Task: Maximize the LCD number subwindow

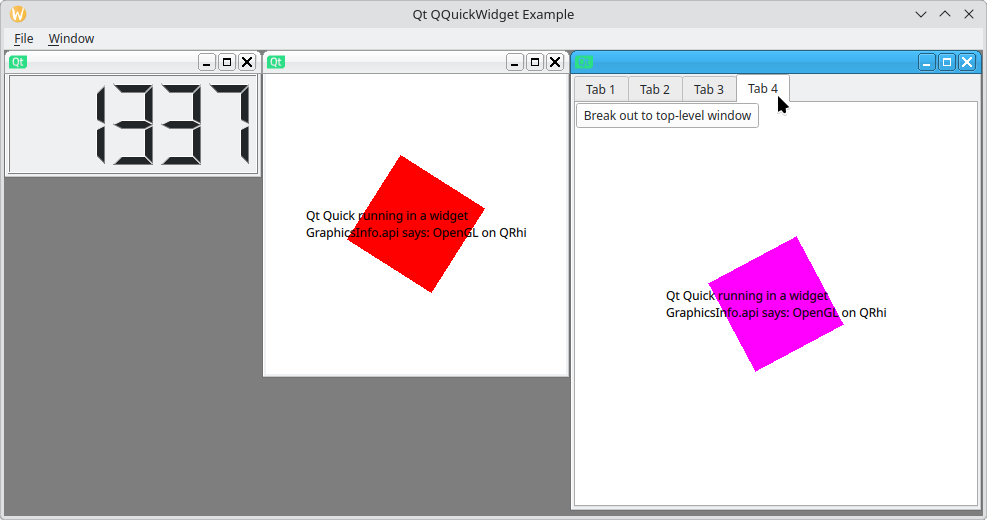Action: click(227, 62)
